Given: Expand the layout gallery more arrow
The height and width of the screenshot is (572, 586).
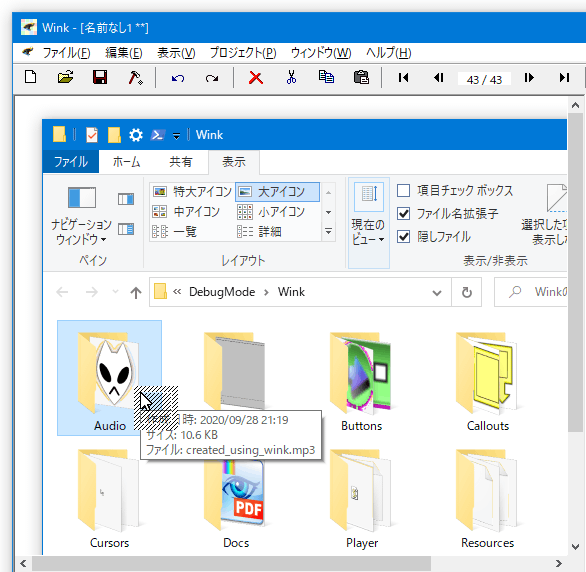Looking at the screenshot, I should coord(329,232).
